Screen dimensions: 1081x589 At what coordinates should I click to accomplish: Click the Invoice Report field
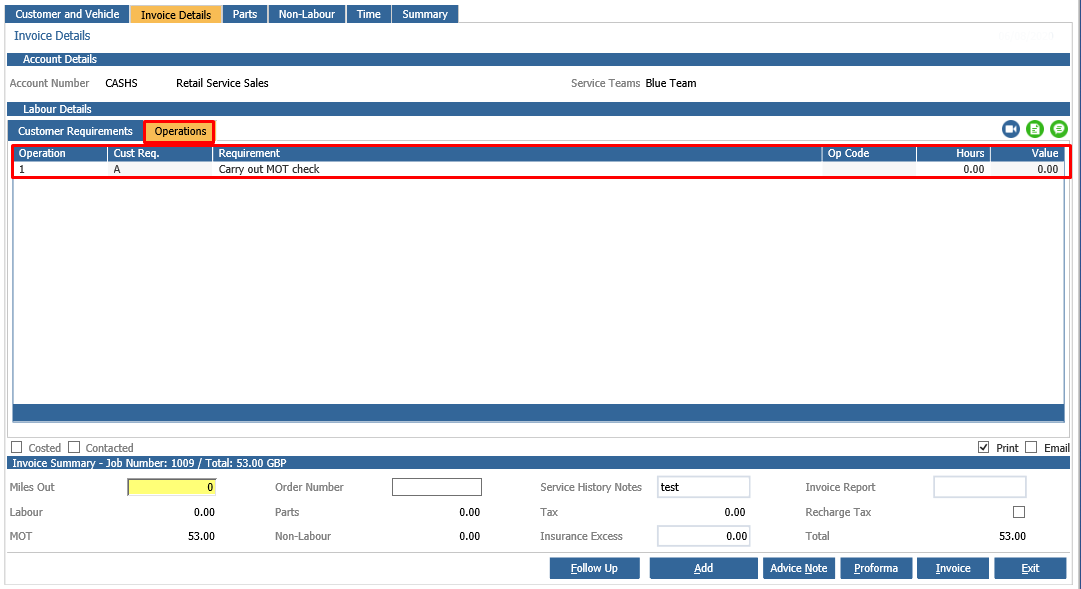pyautogui.click(x=980, y=487)
